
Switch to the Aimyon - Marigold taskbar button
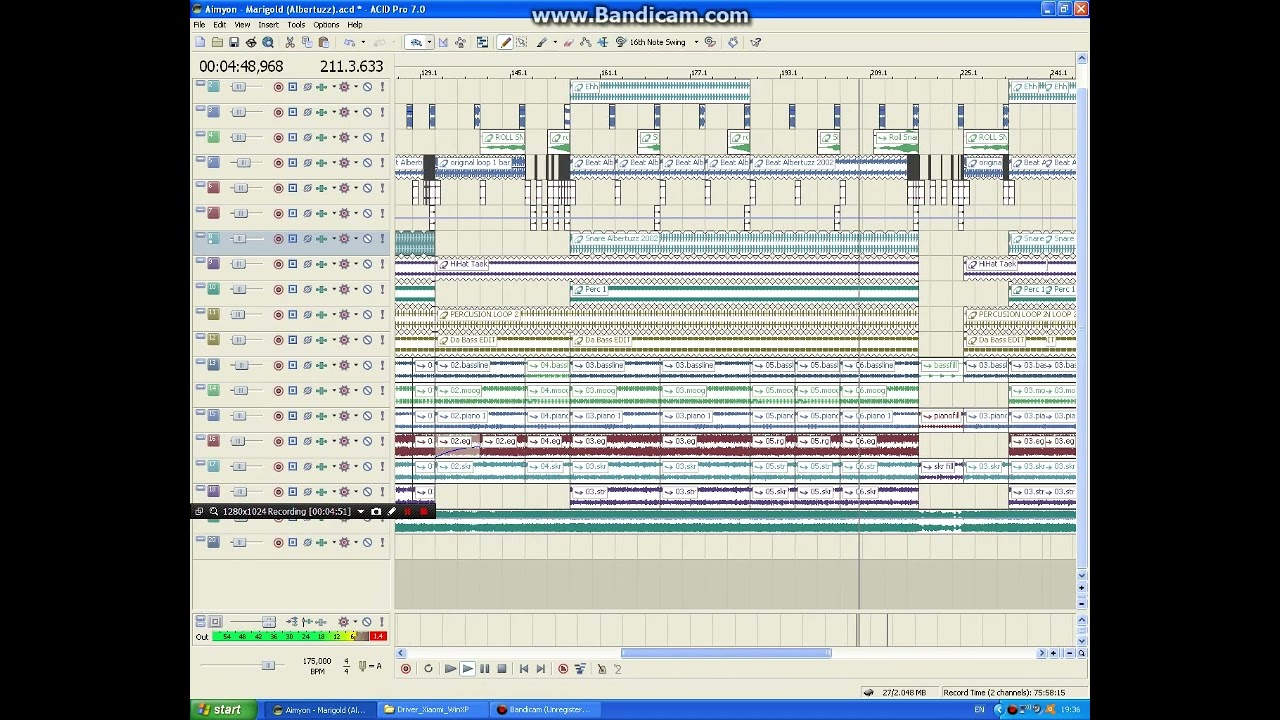point(320,710)
